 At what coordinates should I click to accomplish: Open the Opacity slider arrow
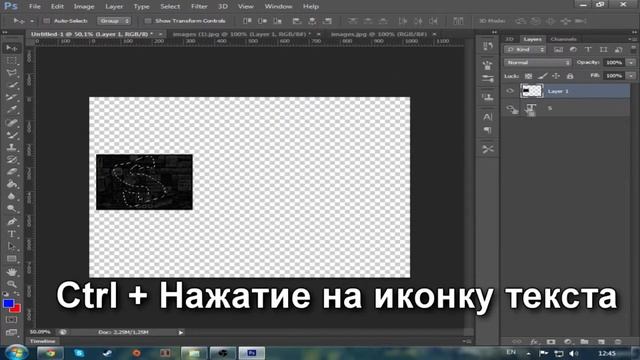(x=631, y=63)
